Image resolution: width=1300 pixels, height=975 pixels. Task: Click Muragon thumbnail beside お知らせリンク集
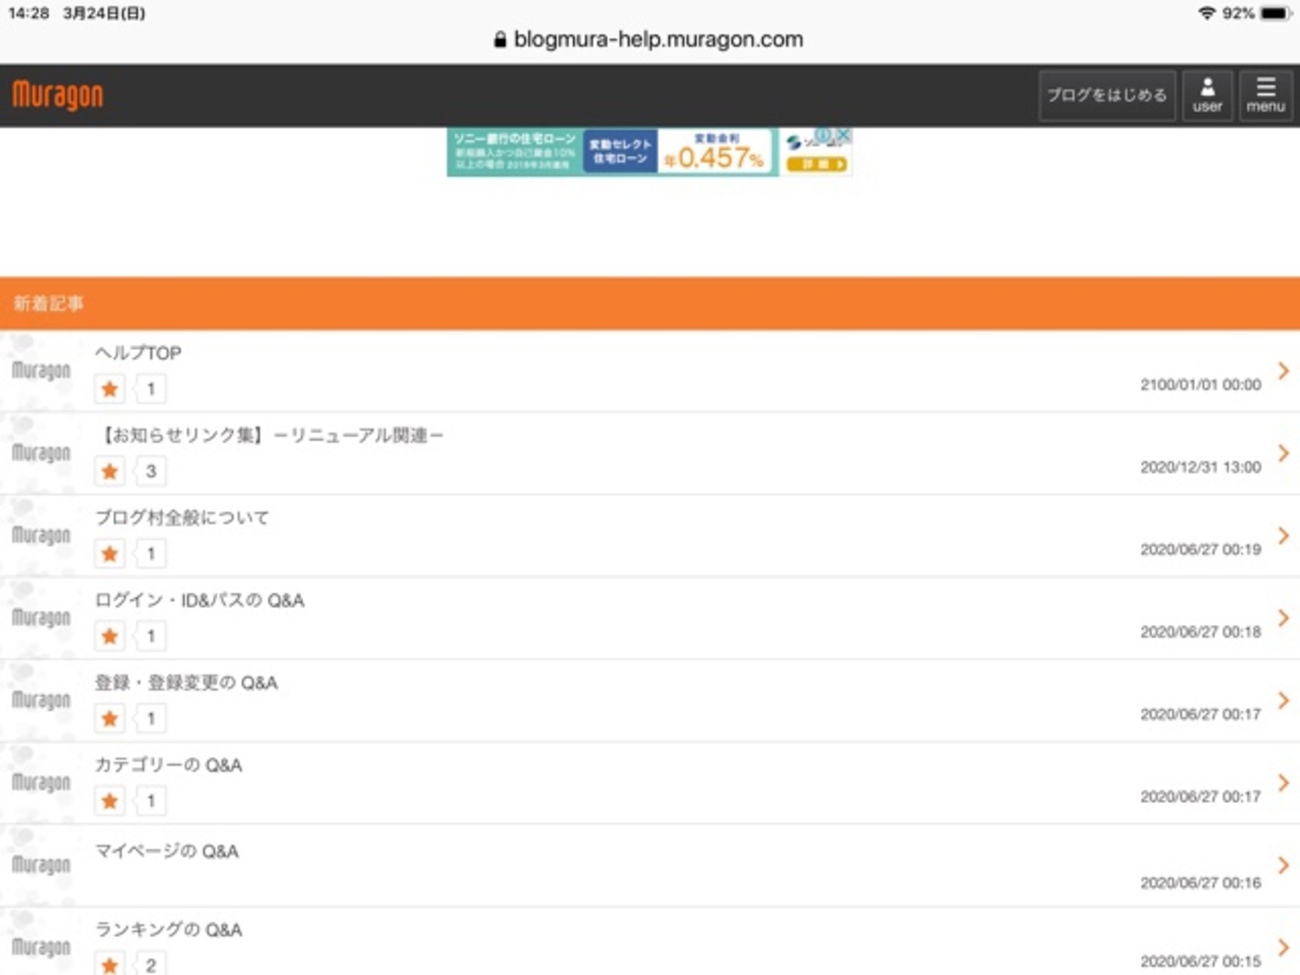tap(40, 453)
